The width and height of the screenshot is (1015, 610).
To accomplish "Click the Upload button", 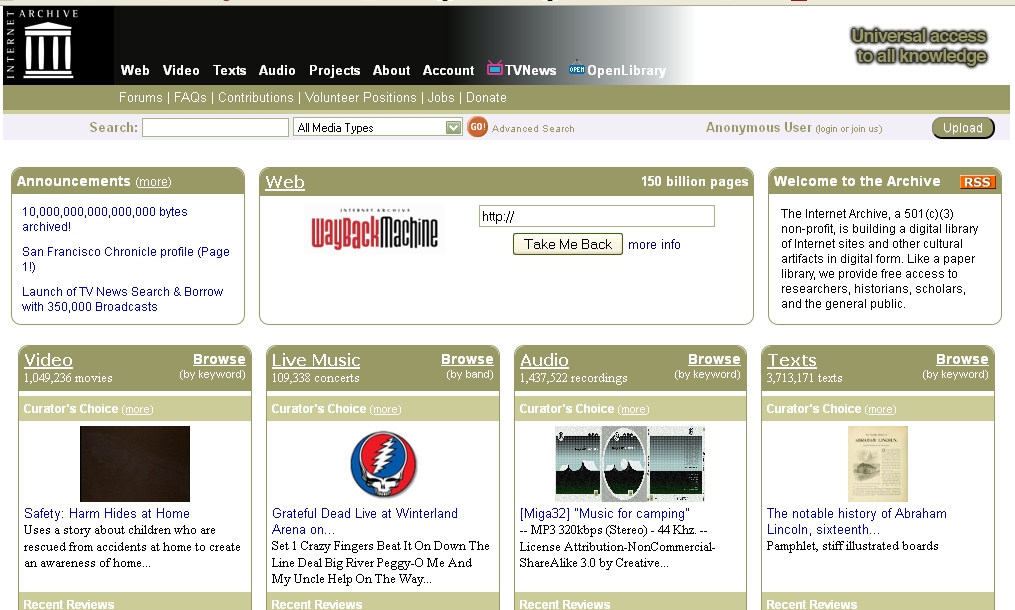I will tap(963, 128).
